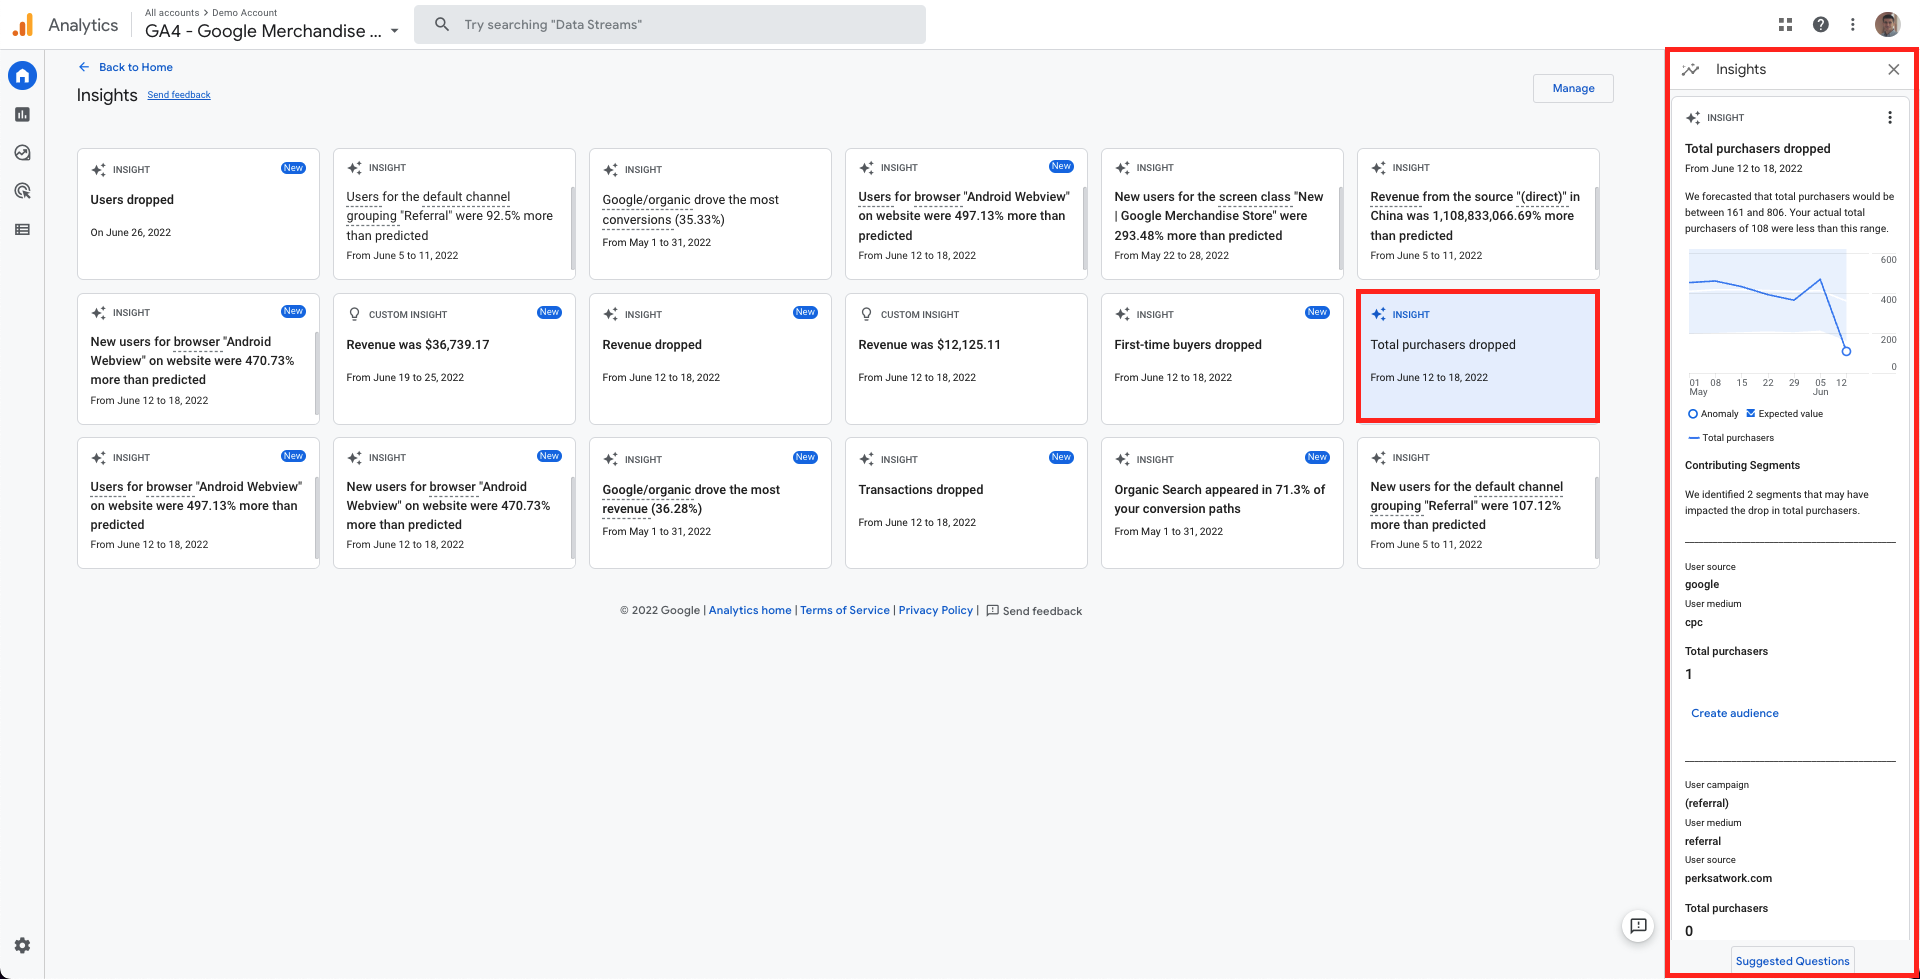Screen dimensions: 1920x979
Task: Open the Explore icon in sidebar
Action: click(22, 153)
